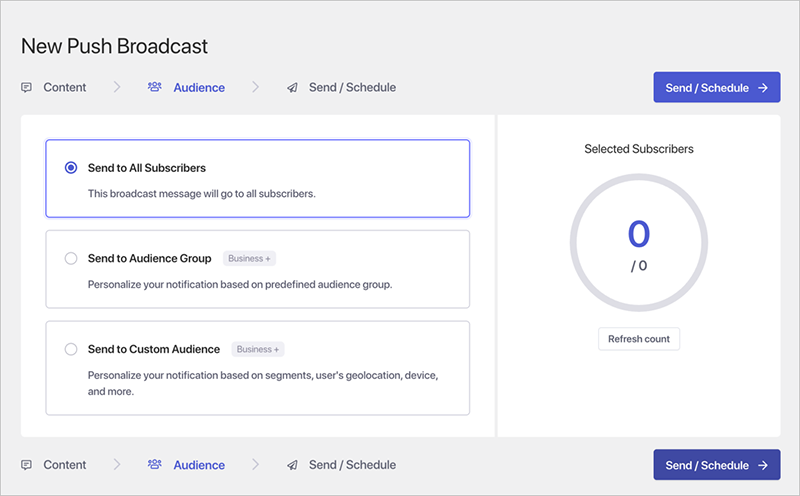Select the Send to Custom Audience radio

point(71,350)
